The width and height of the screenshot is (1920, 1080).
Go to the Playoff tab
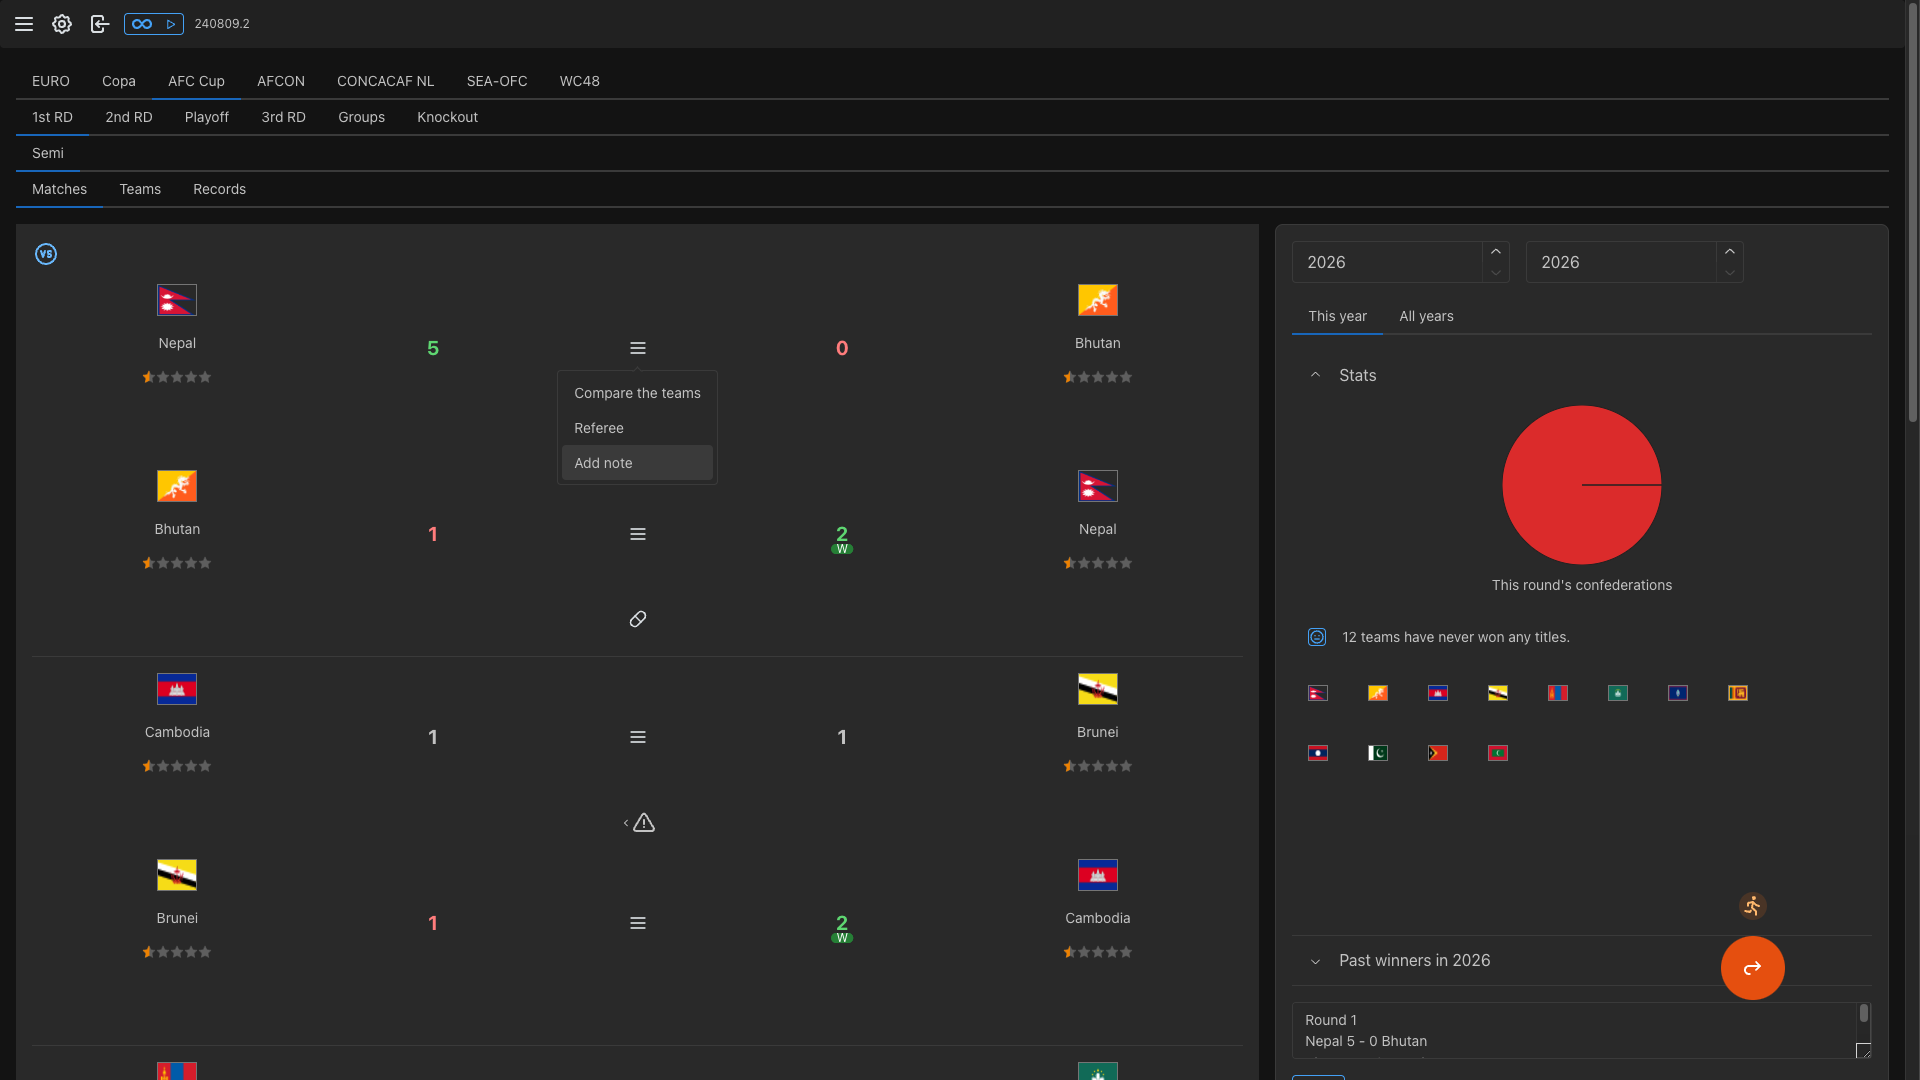[207, 117]
